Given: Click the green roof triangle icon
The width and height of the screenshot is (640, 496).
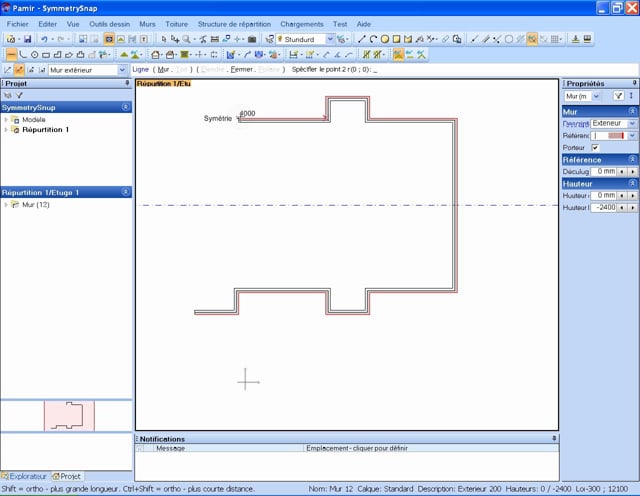Looking at the screenshot, I should click(x=124, y=54).
